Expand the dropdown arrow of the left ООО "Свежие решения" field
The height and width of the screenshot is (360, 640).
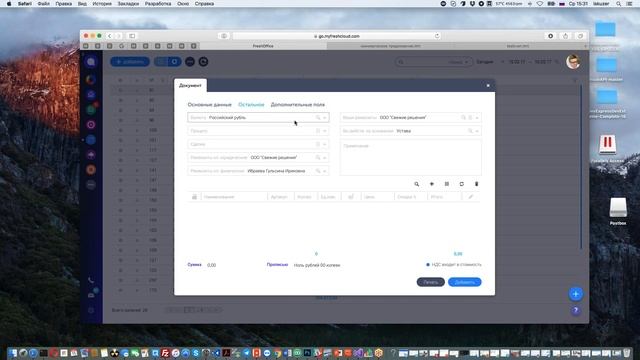[x=325, y=158]
